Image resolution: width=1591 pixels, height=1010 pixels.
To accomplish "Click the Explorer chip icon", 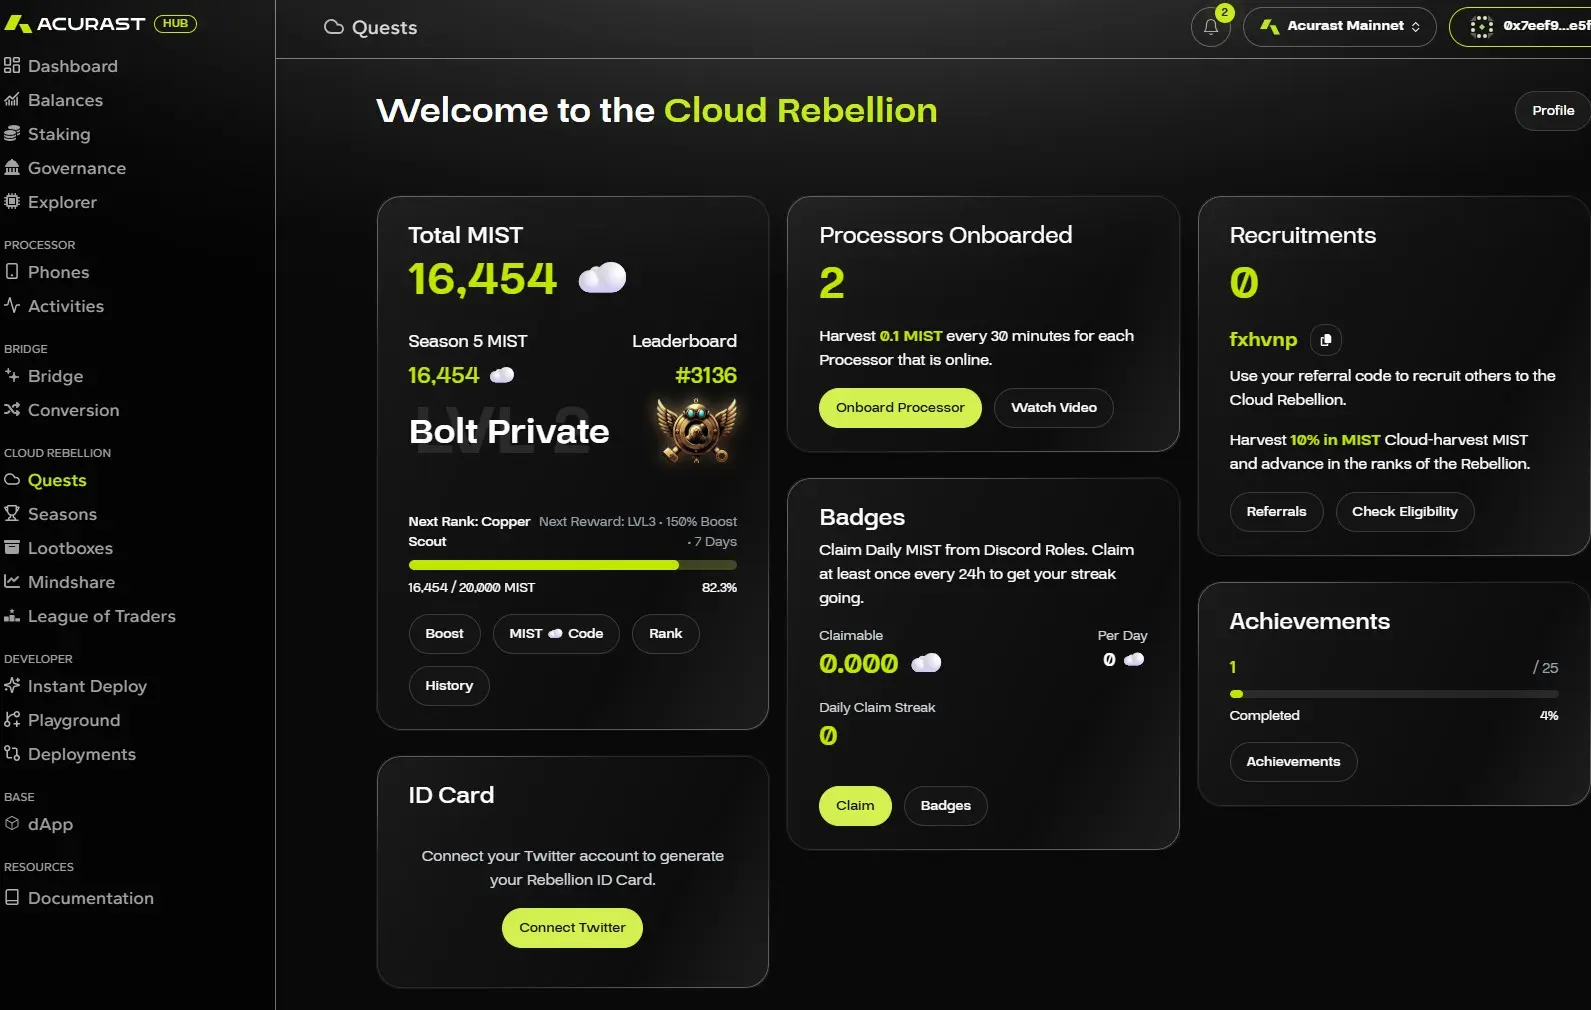I will [12, 202].
